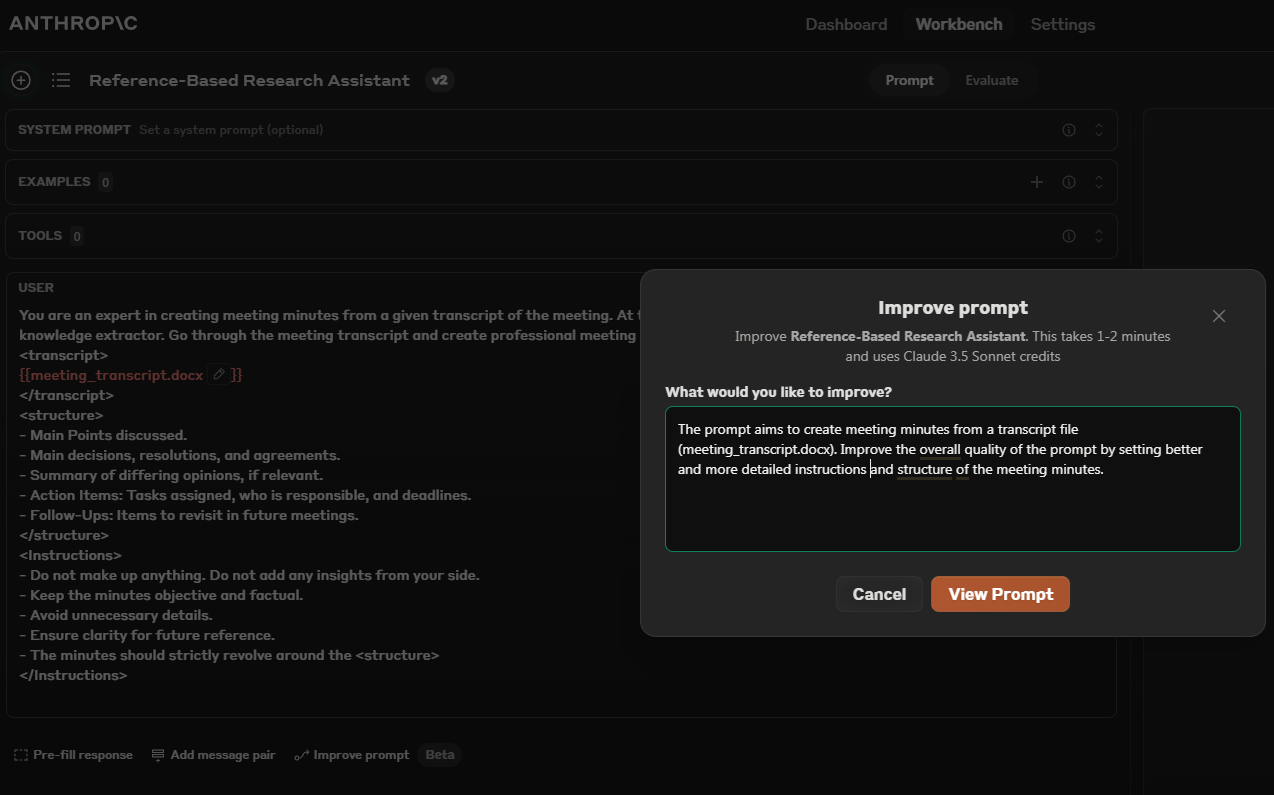
Task: Open the prompt list icon beside the plus
Action: point(61,80)
